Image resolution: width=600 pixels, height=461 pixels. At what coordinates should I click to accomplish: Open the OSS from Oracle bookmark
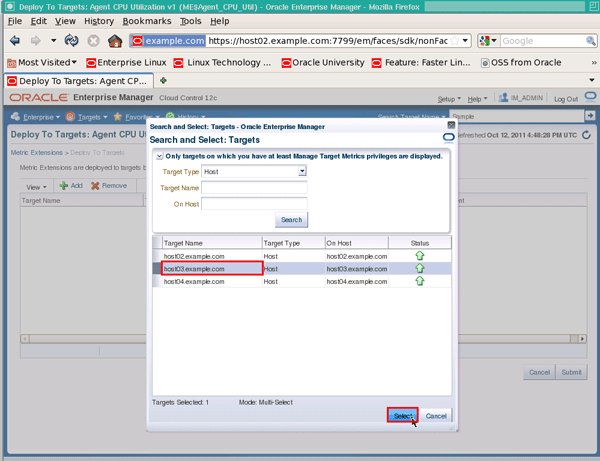tap(521, 62)
